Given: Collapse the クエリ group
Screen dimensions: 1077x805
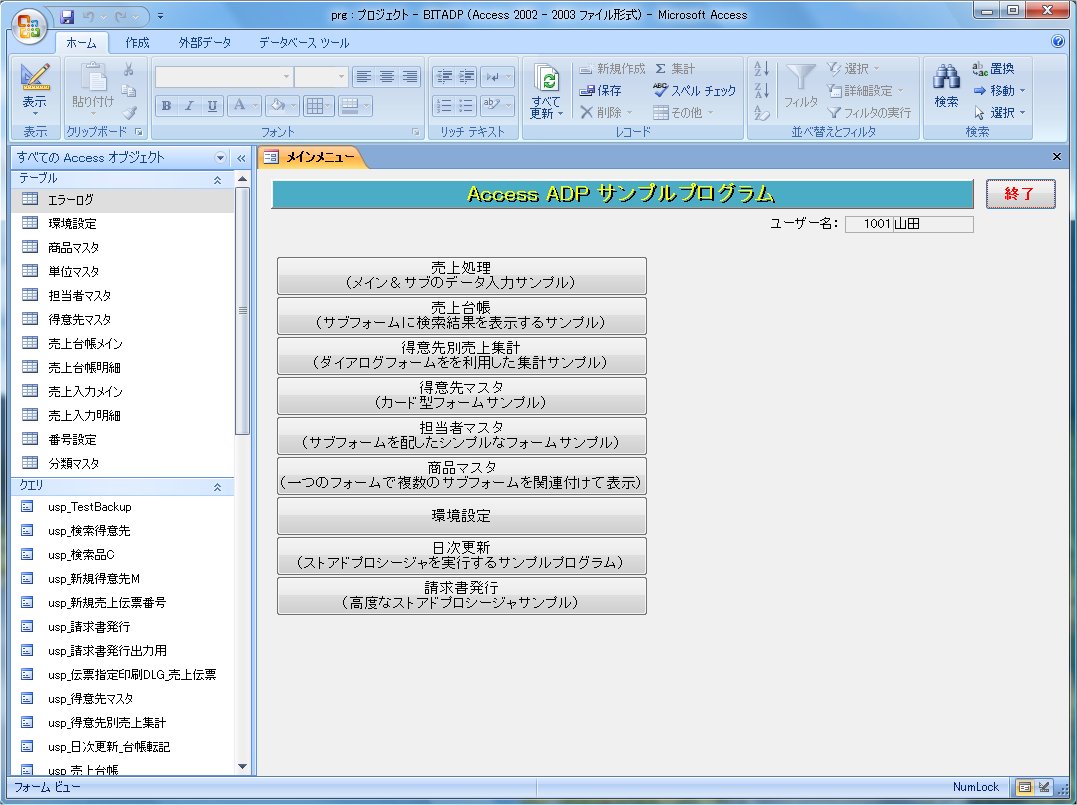Looking at the screenshot, I should (217, 487).
